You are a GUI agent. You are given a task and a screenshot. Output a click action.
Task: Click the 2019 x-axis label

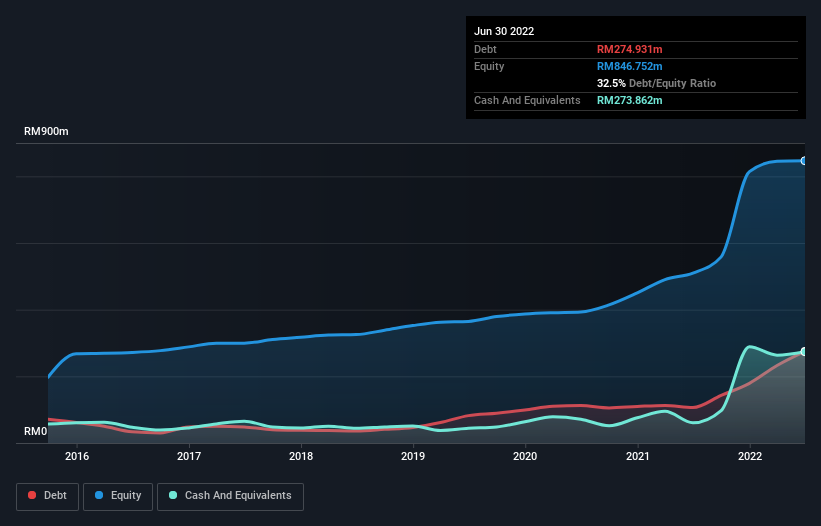(413, 456)
